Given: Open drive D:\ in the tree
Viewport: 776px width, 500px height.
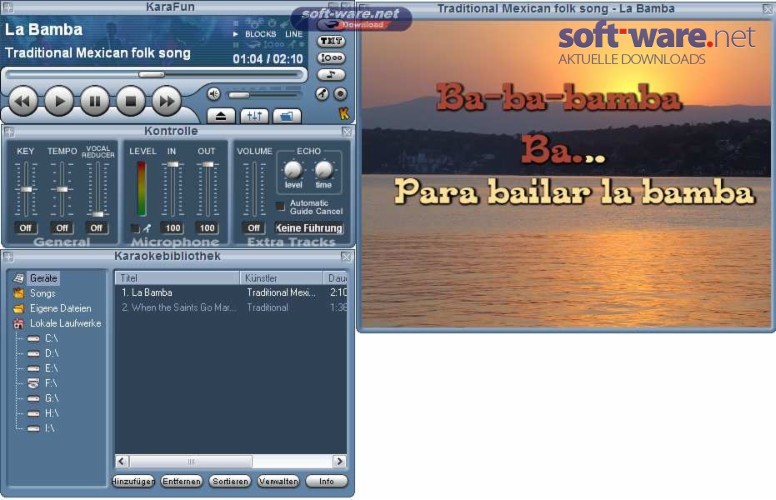Looking at the screenshot, I should tap(51, 353).
